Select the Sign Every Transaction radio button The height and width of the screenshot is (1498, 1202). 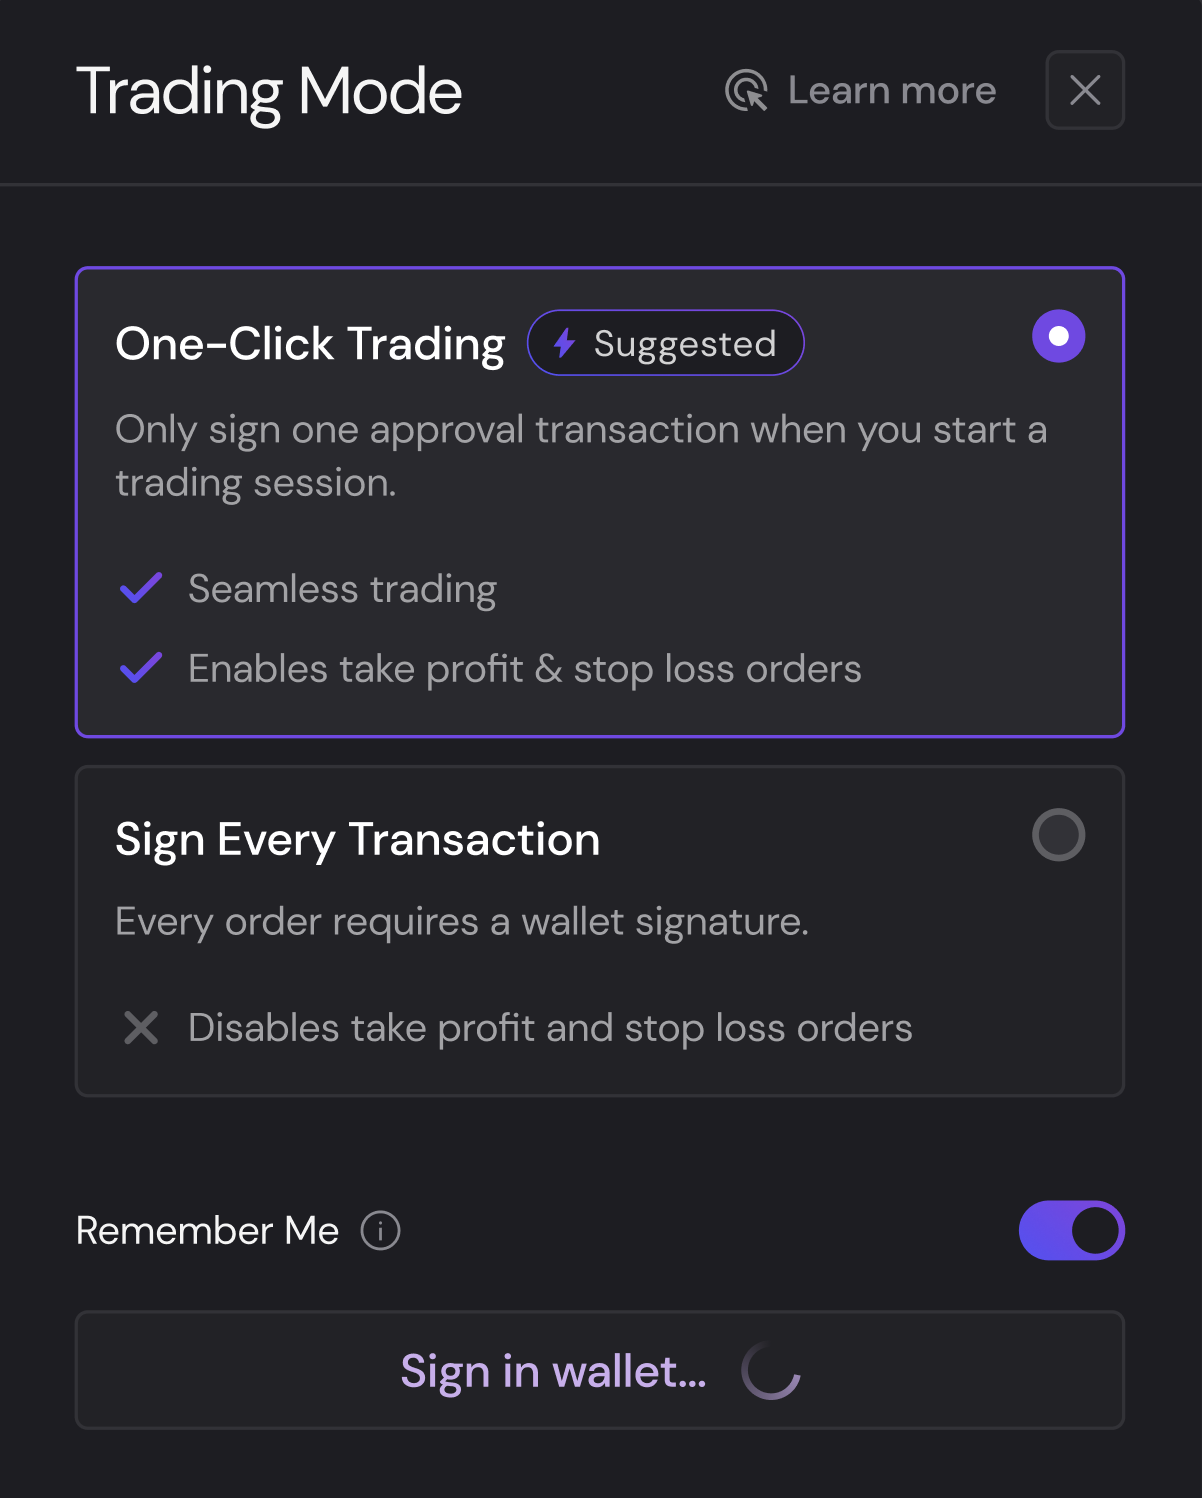[x=1058, y=835]
